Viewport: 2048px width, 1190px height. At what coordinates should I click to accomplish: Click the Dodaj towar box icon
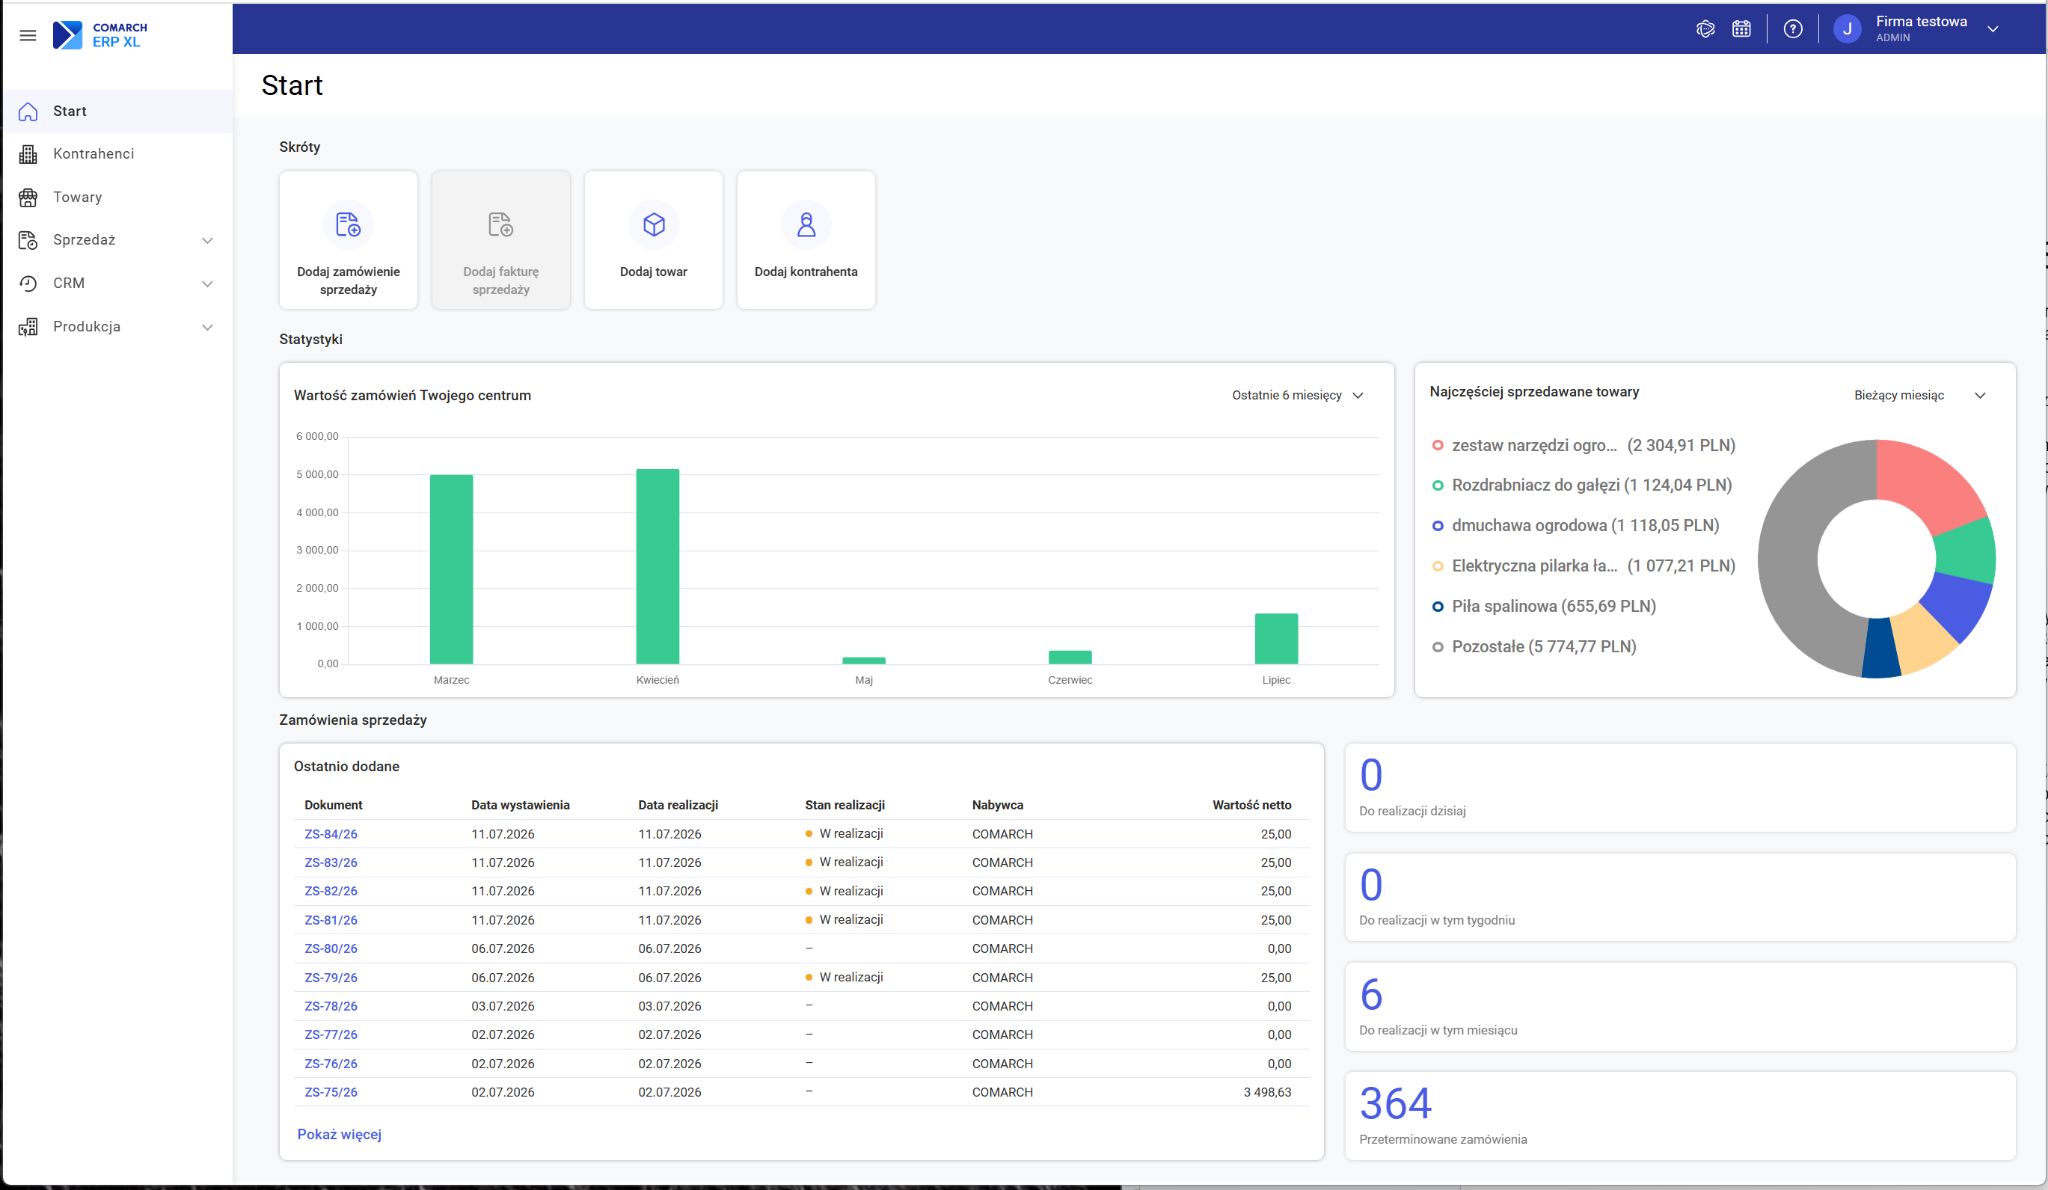[654, 224]
